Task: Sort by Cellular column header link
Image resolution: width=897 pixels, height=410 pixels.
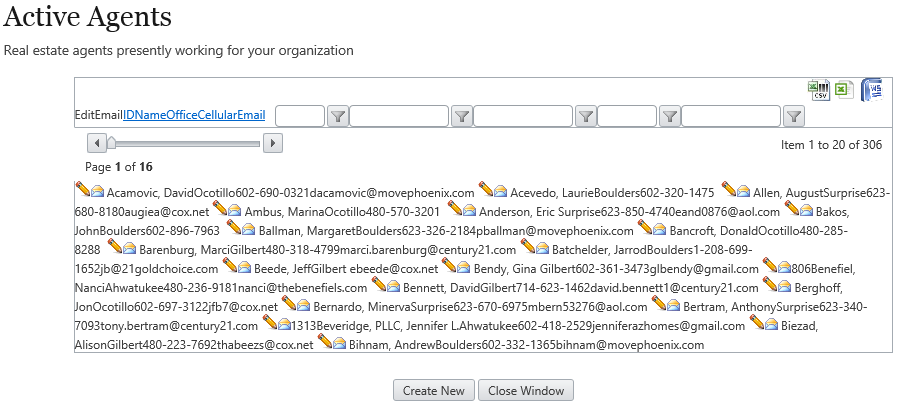Action: [x=217, y=115]
